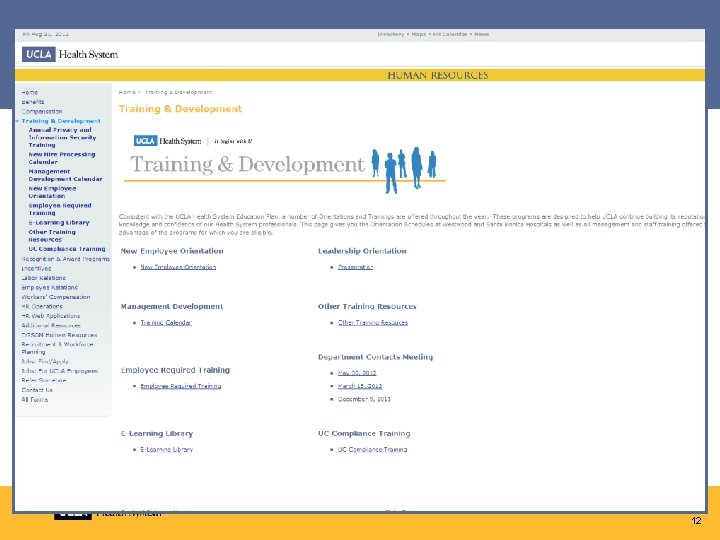This screenshot has width=720, height=540.
Task: Click the Management Development section heading
Action: [x=172, y=306]
